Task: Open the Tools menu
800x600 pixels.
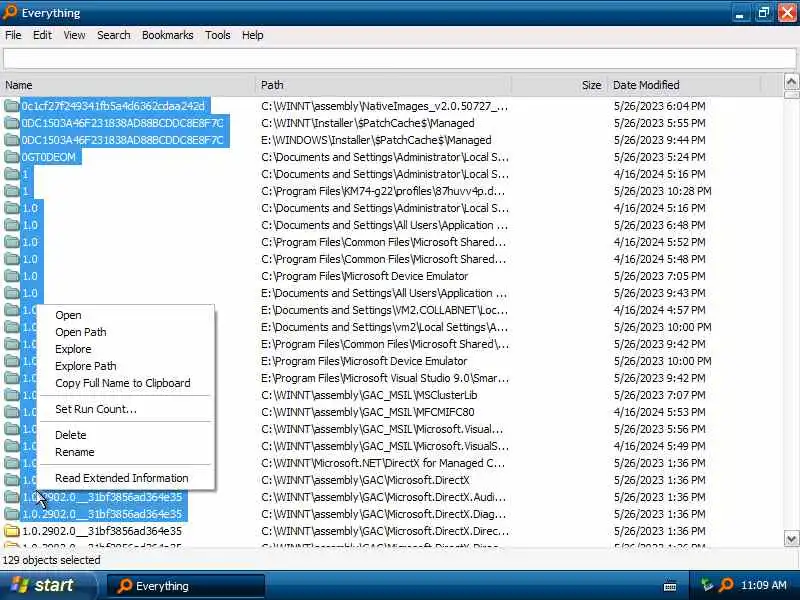Action: (x=218, y=35)
